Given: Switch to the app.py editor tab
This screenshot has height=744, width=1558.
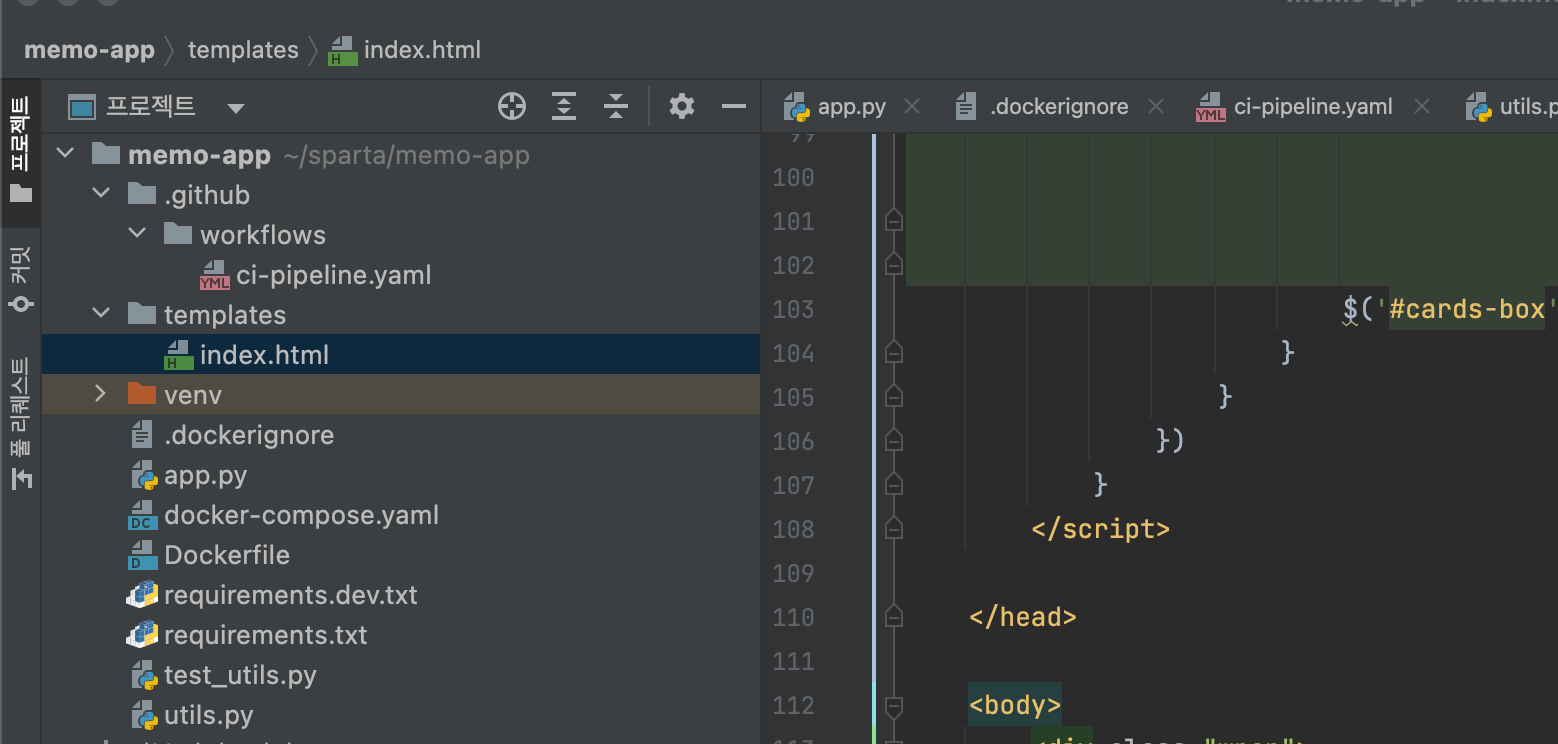Looking at the screenshot, I should 851,107.
